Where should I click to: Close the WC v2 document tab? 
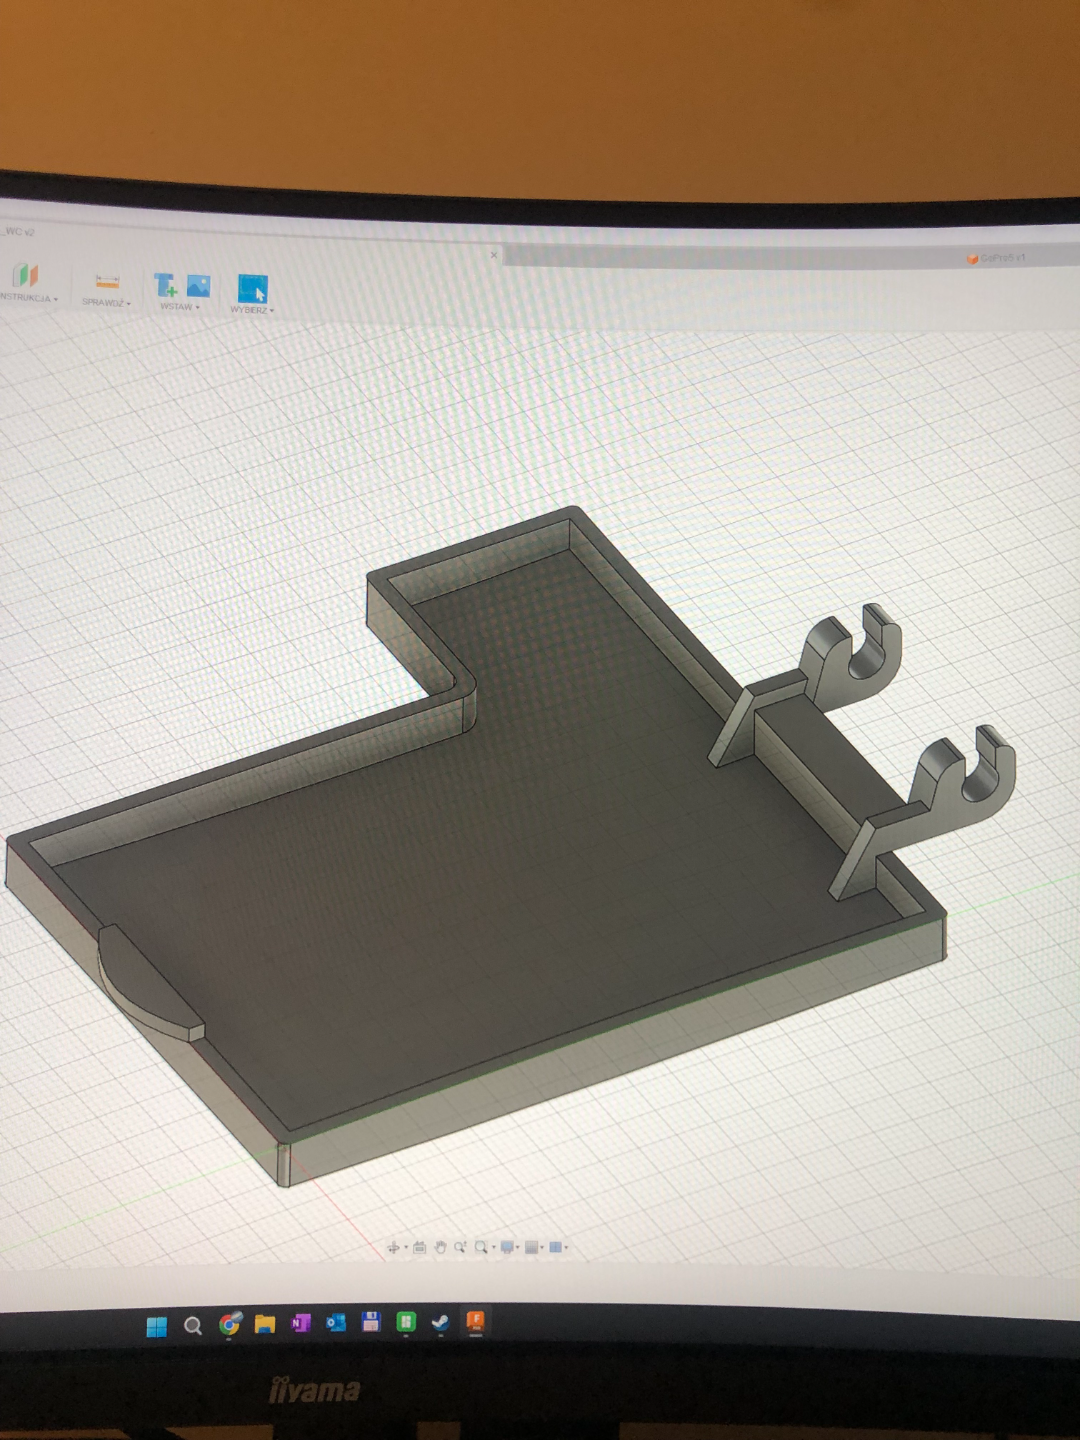point(494,255)
